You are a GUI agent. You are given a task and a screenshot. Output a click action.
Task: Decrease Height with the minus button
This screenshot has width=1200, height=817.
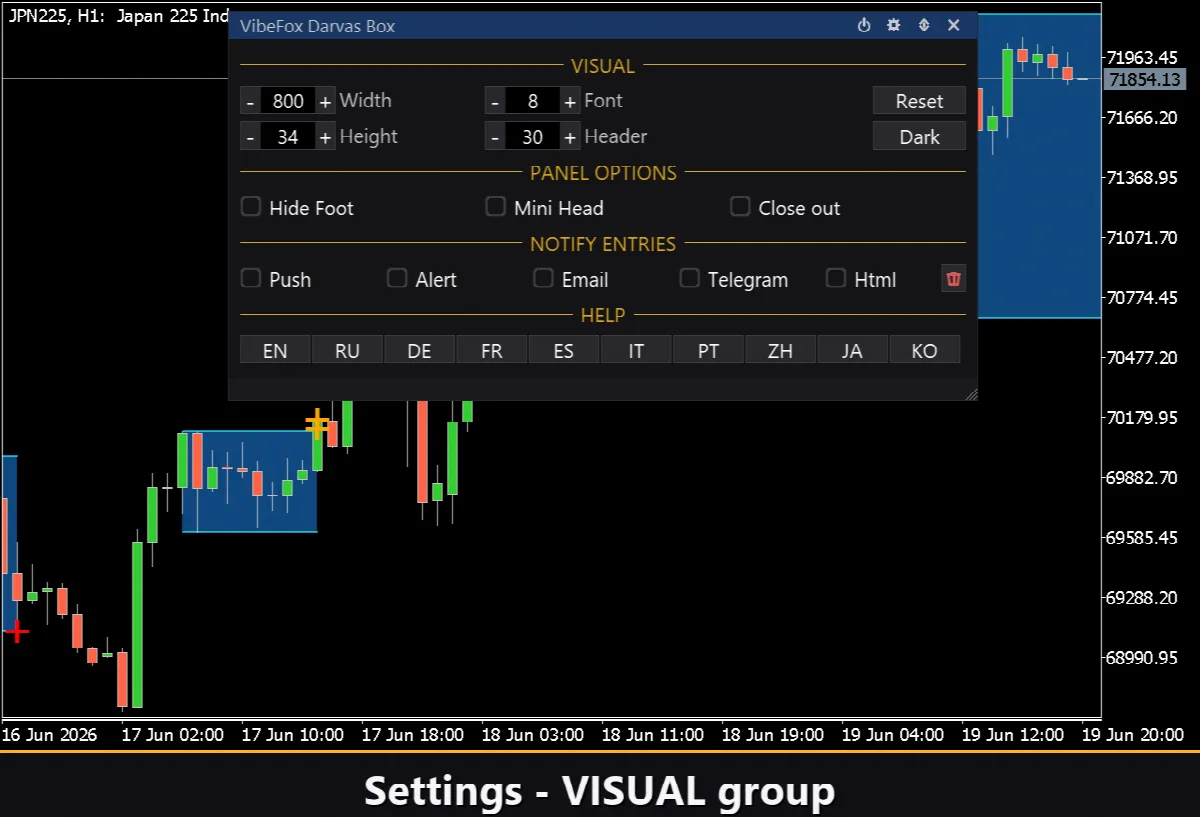point(250,137)
